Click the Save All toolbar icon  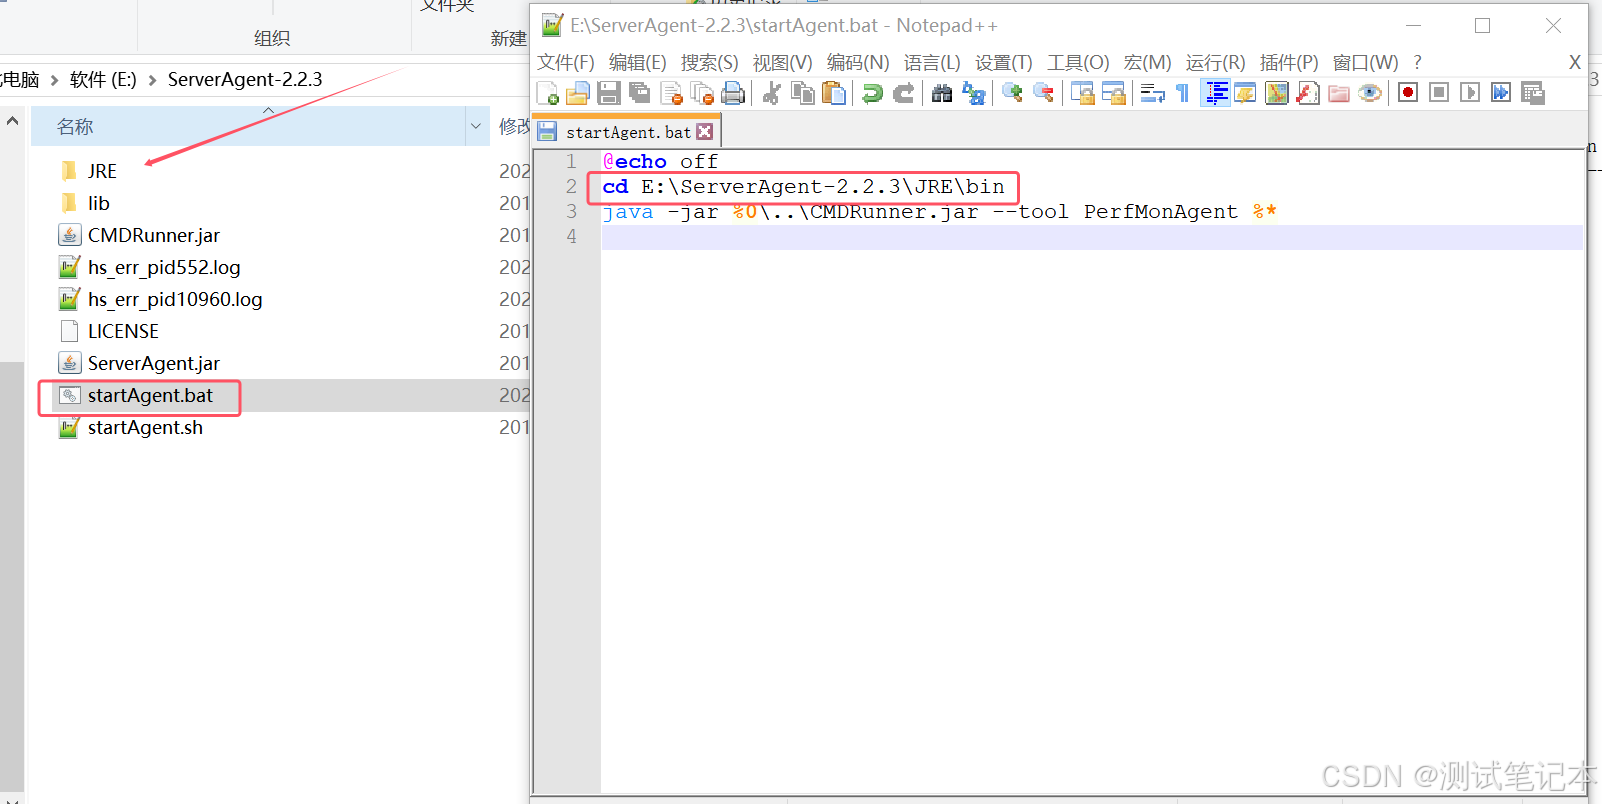[640, 93]
